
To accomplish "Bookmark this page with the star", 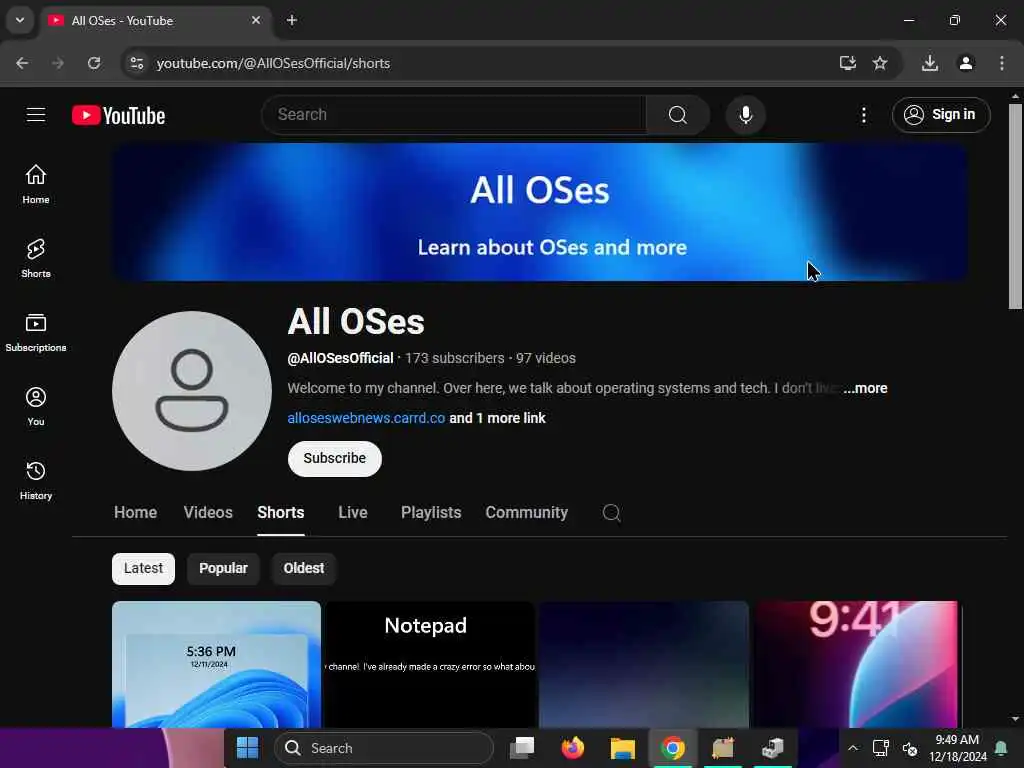I will pos(880,63).
